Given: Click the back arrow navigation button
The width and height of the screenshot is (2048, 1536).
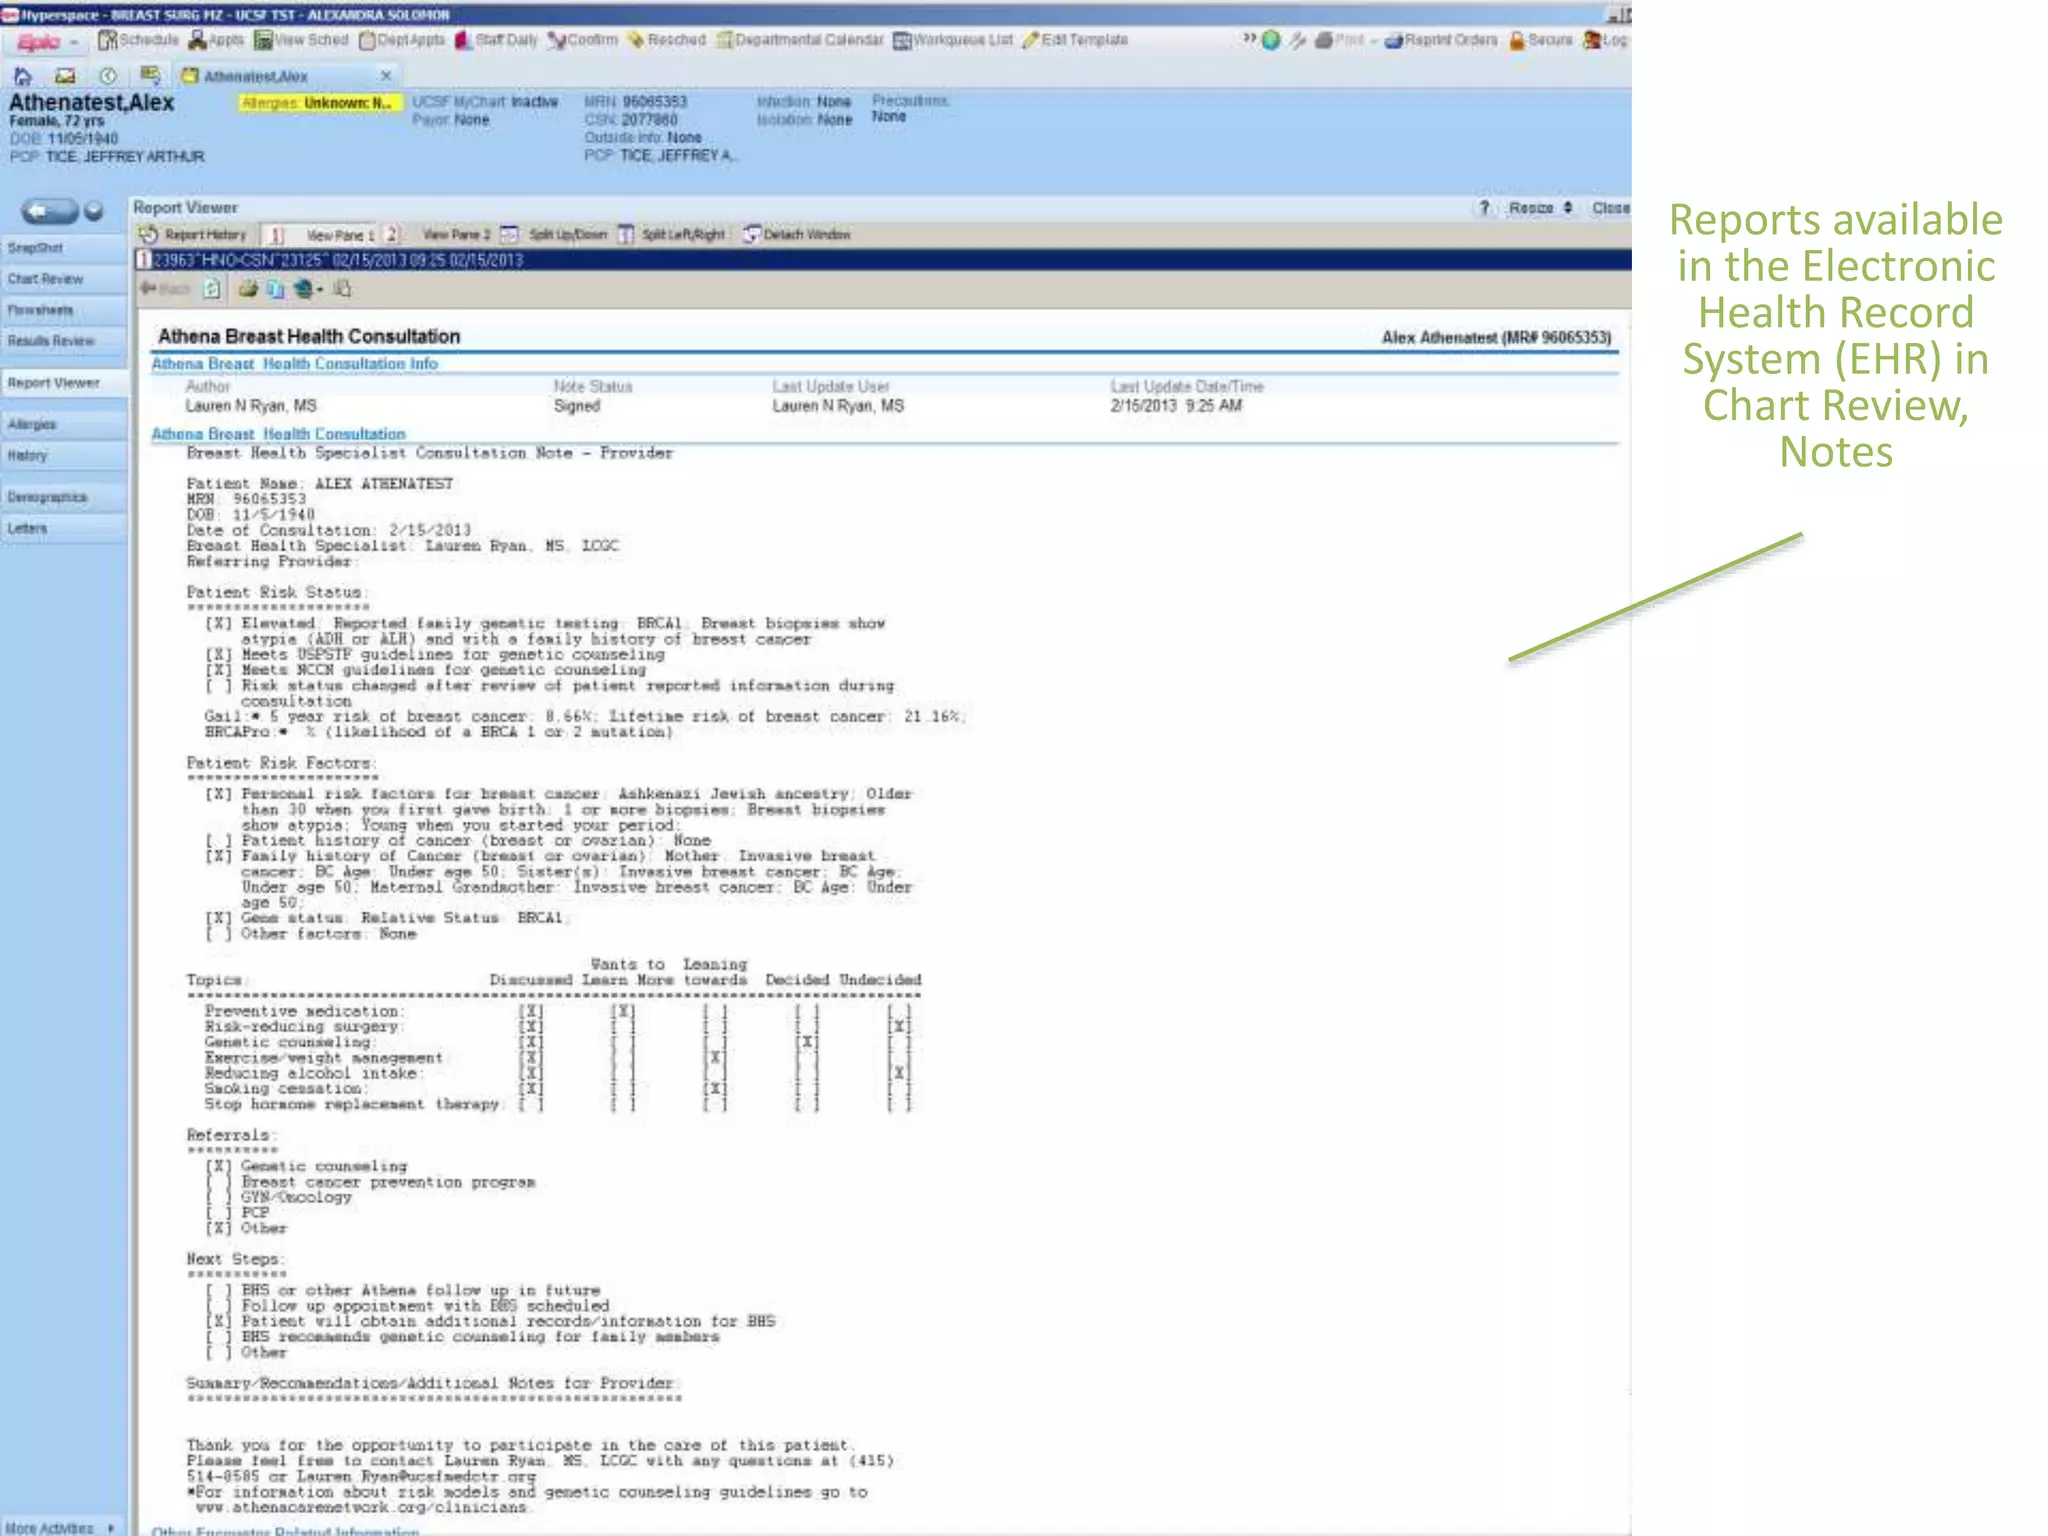Looking at the screenshot, I should point(49,211).
